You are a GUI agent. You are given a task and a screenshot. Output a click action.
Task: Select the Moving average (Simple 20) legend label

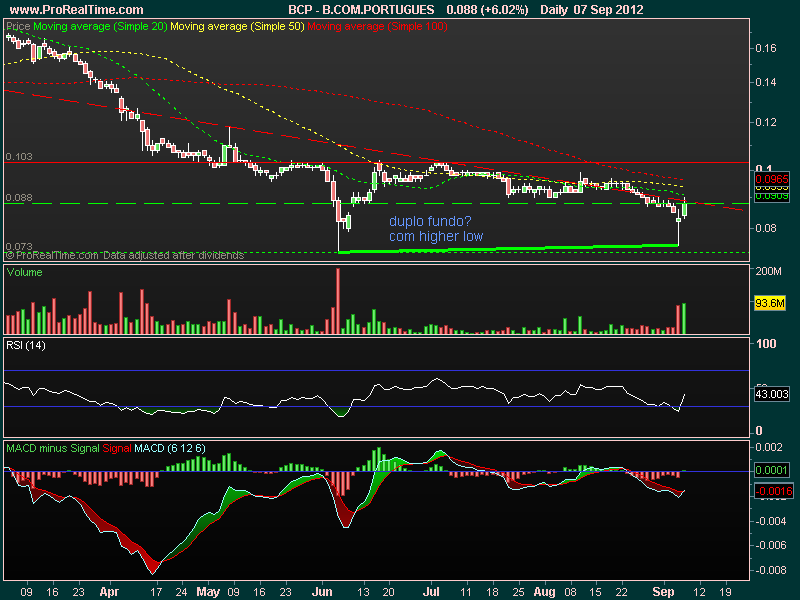pyautogui.click(x=99, y=22)
